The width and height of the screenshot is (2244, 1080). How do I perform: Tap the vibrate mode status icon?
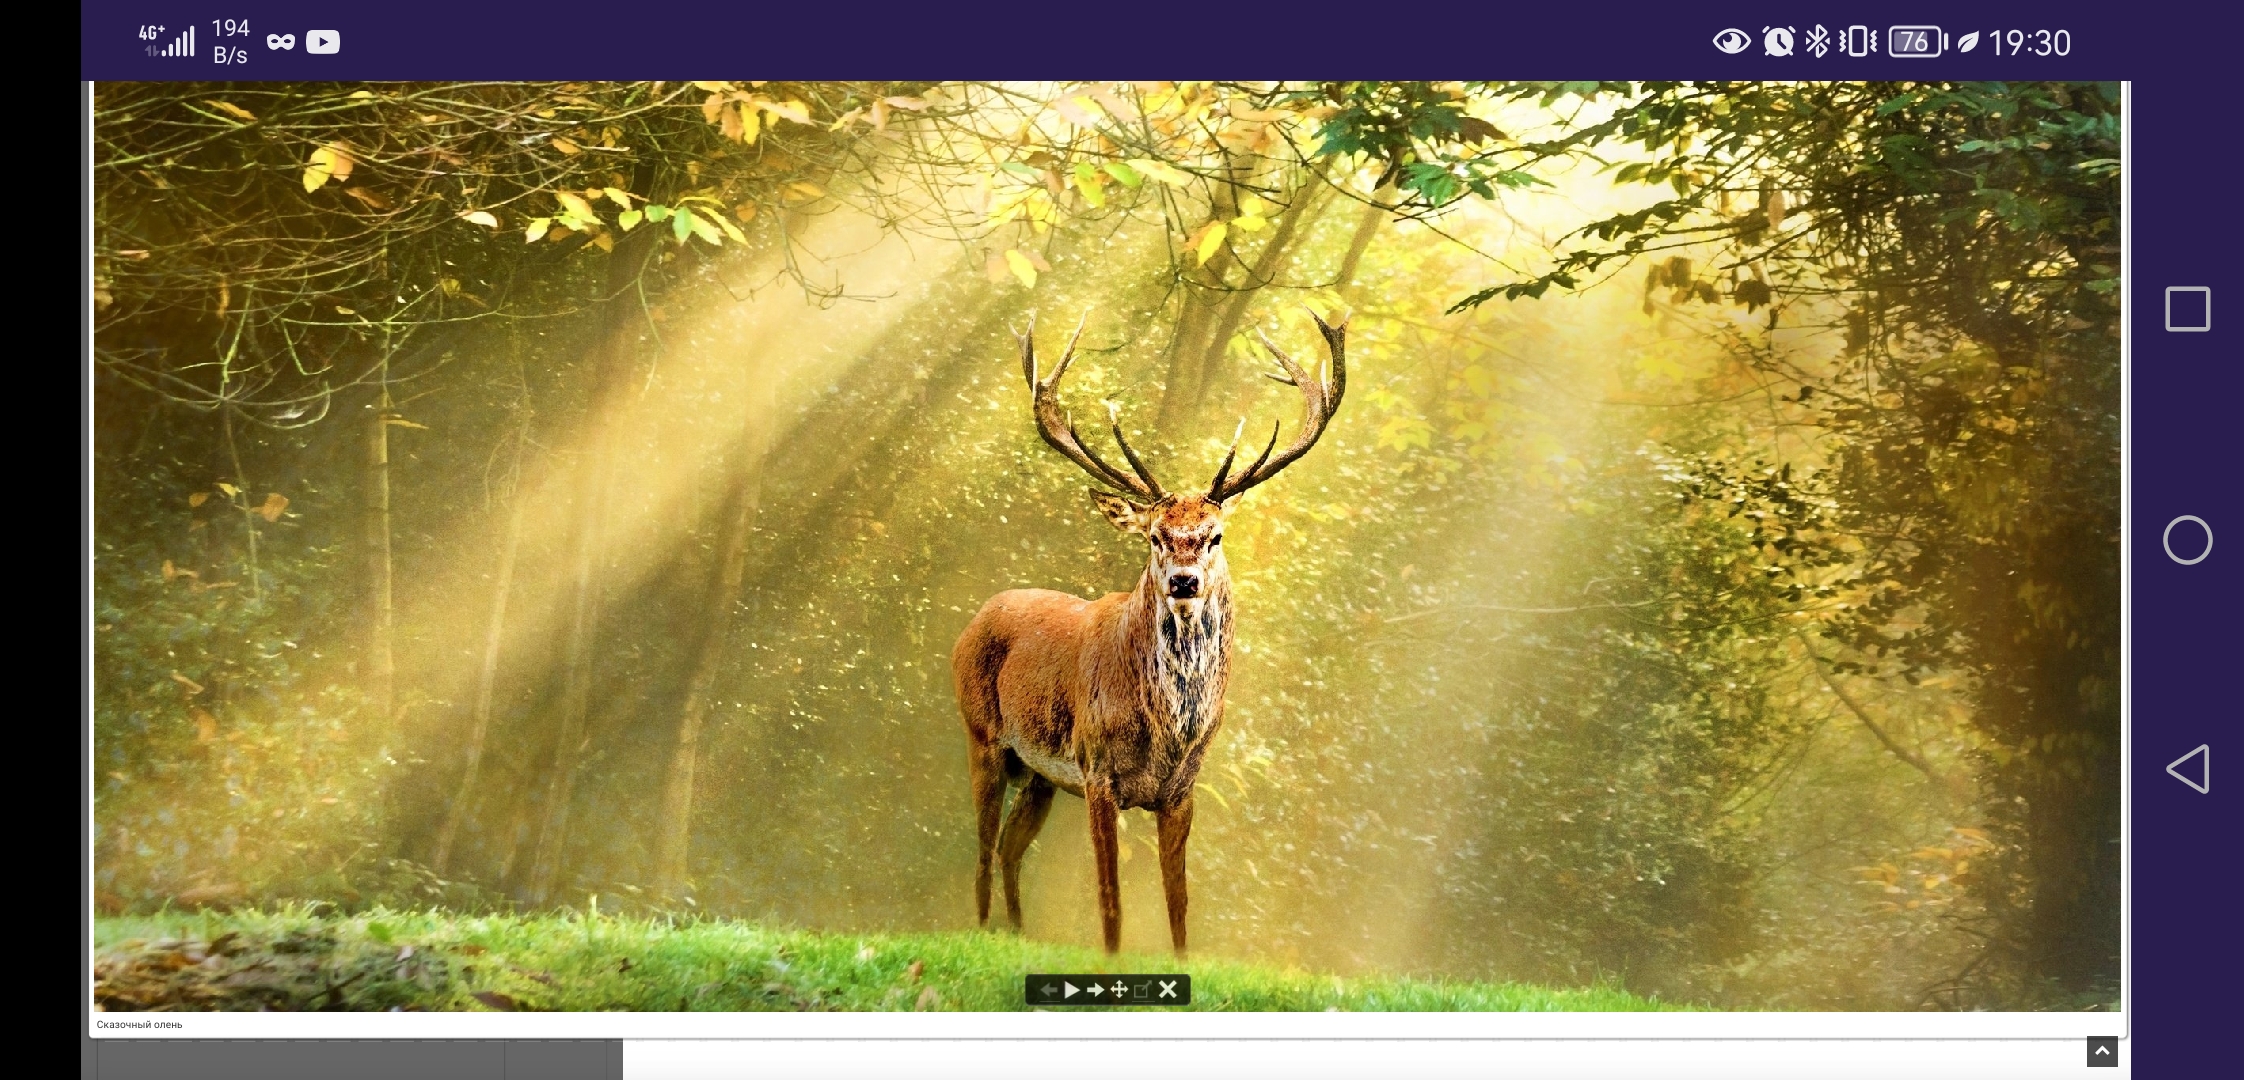tap(1858, 42)
